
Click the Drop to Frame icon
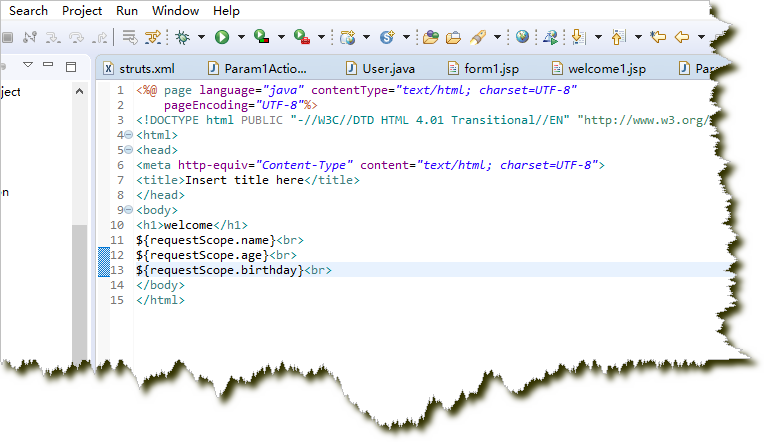pyautogui.click(x=130, y=37)
